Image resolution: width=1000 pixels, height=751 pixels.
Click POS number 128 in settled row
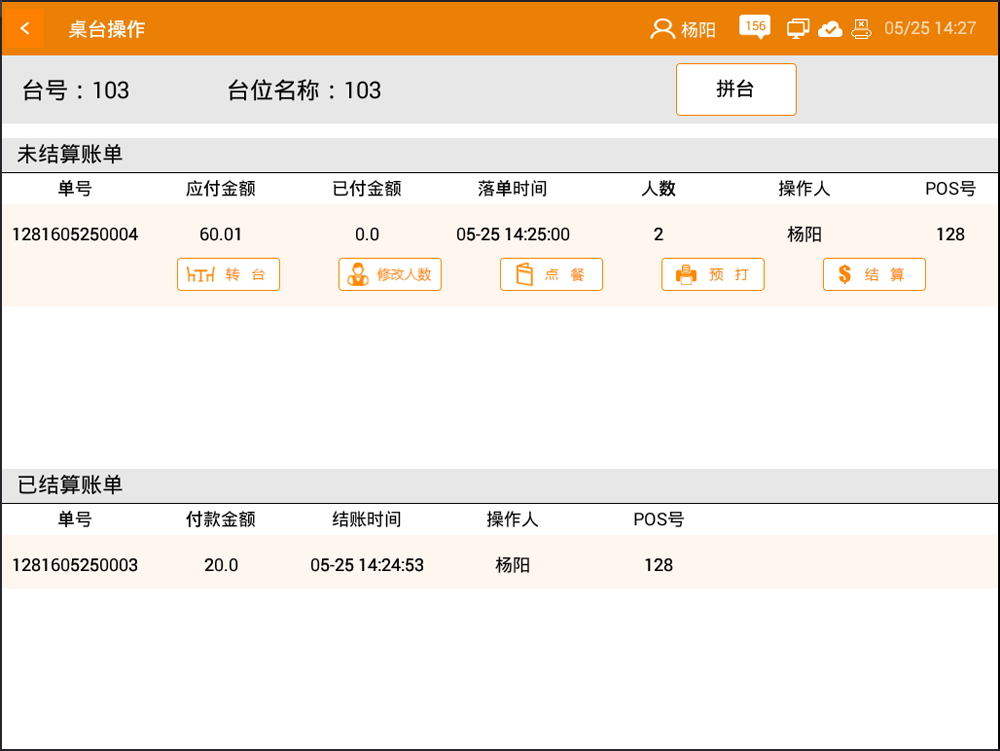pos(659,565)
